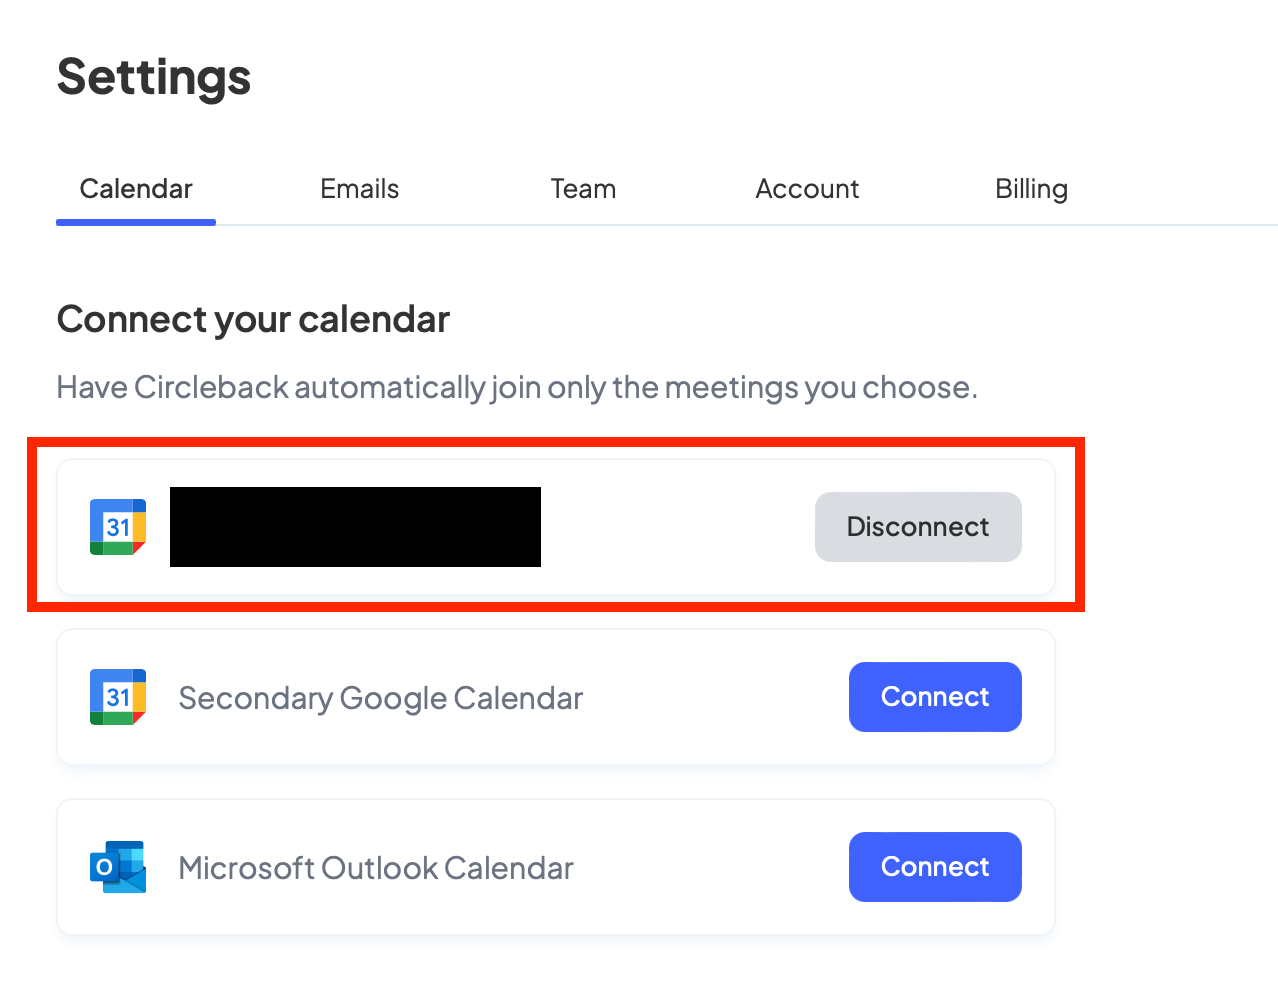Viewport: 1278px width, 992px height.
Task: Connect the Secondary Google Calendar
Action: pos(935,697)
